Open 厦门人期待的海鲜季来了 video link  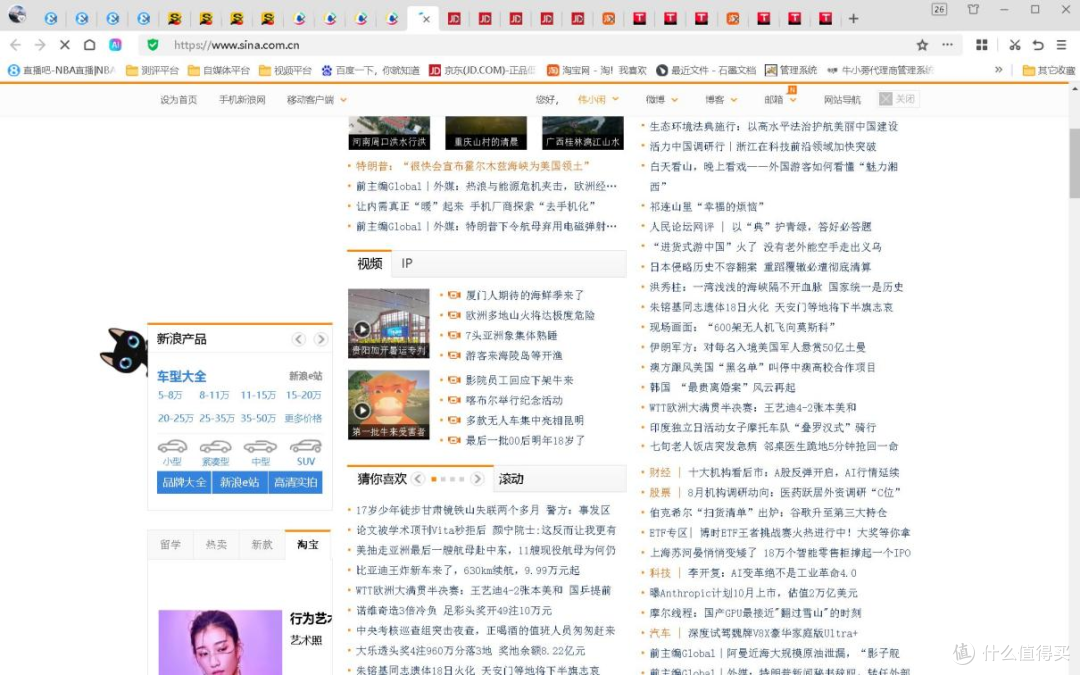[525, 295]
